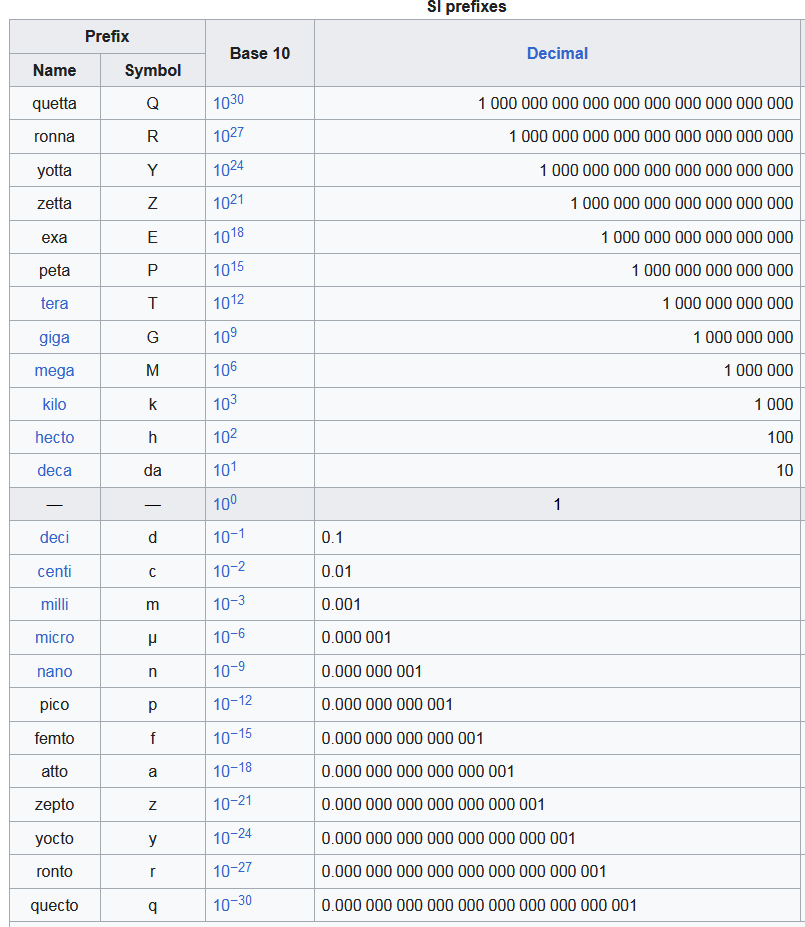This screenshot has height=927, width=805.
Task: Click the quecto name cell
Action: click(55, 905)
